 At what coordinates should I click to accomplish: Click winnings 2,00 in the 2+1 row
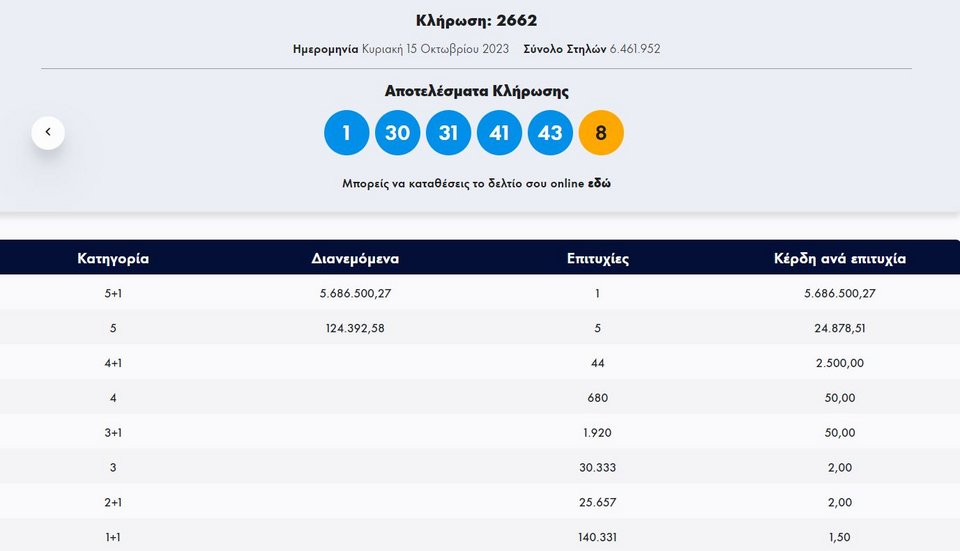(x=840, y=503)
